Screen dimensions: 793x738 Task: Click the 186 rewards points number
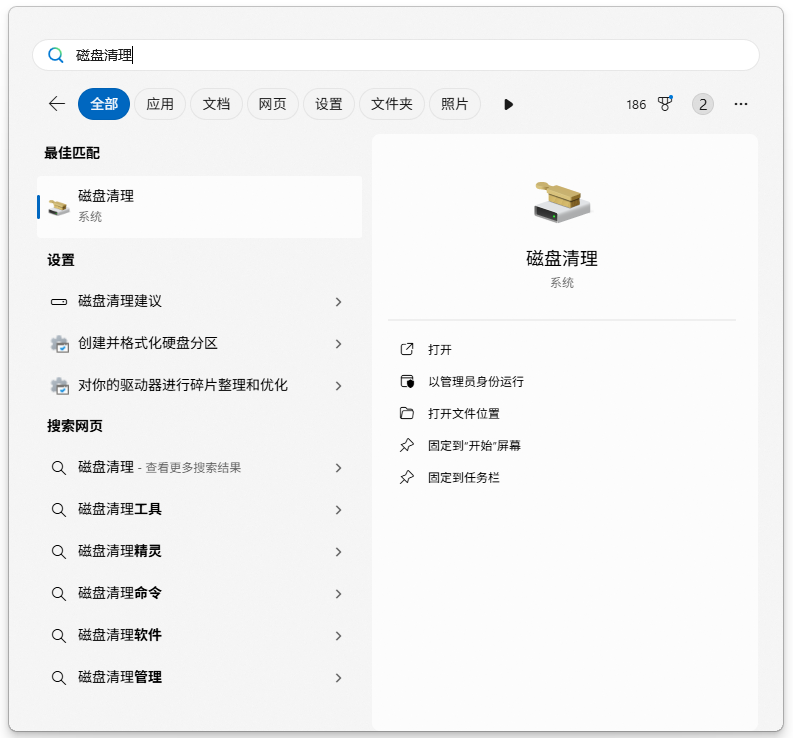point(636,105)
